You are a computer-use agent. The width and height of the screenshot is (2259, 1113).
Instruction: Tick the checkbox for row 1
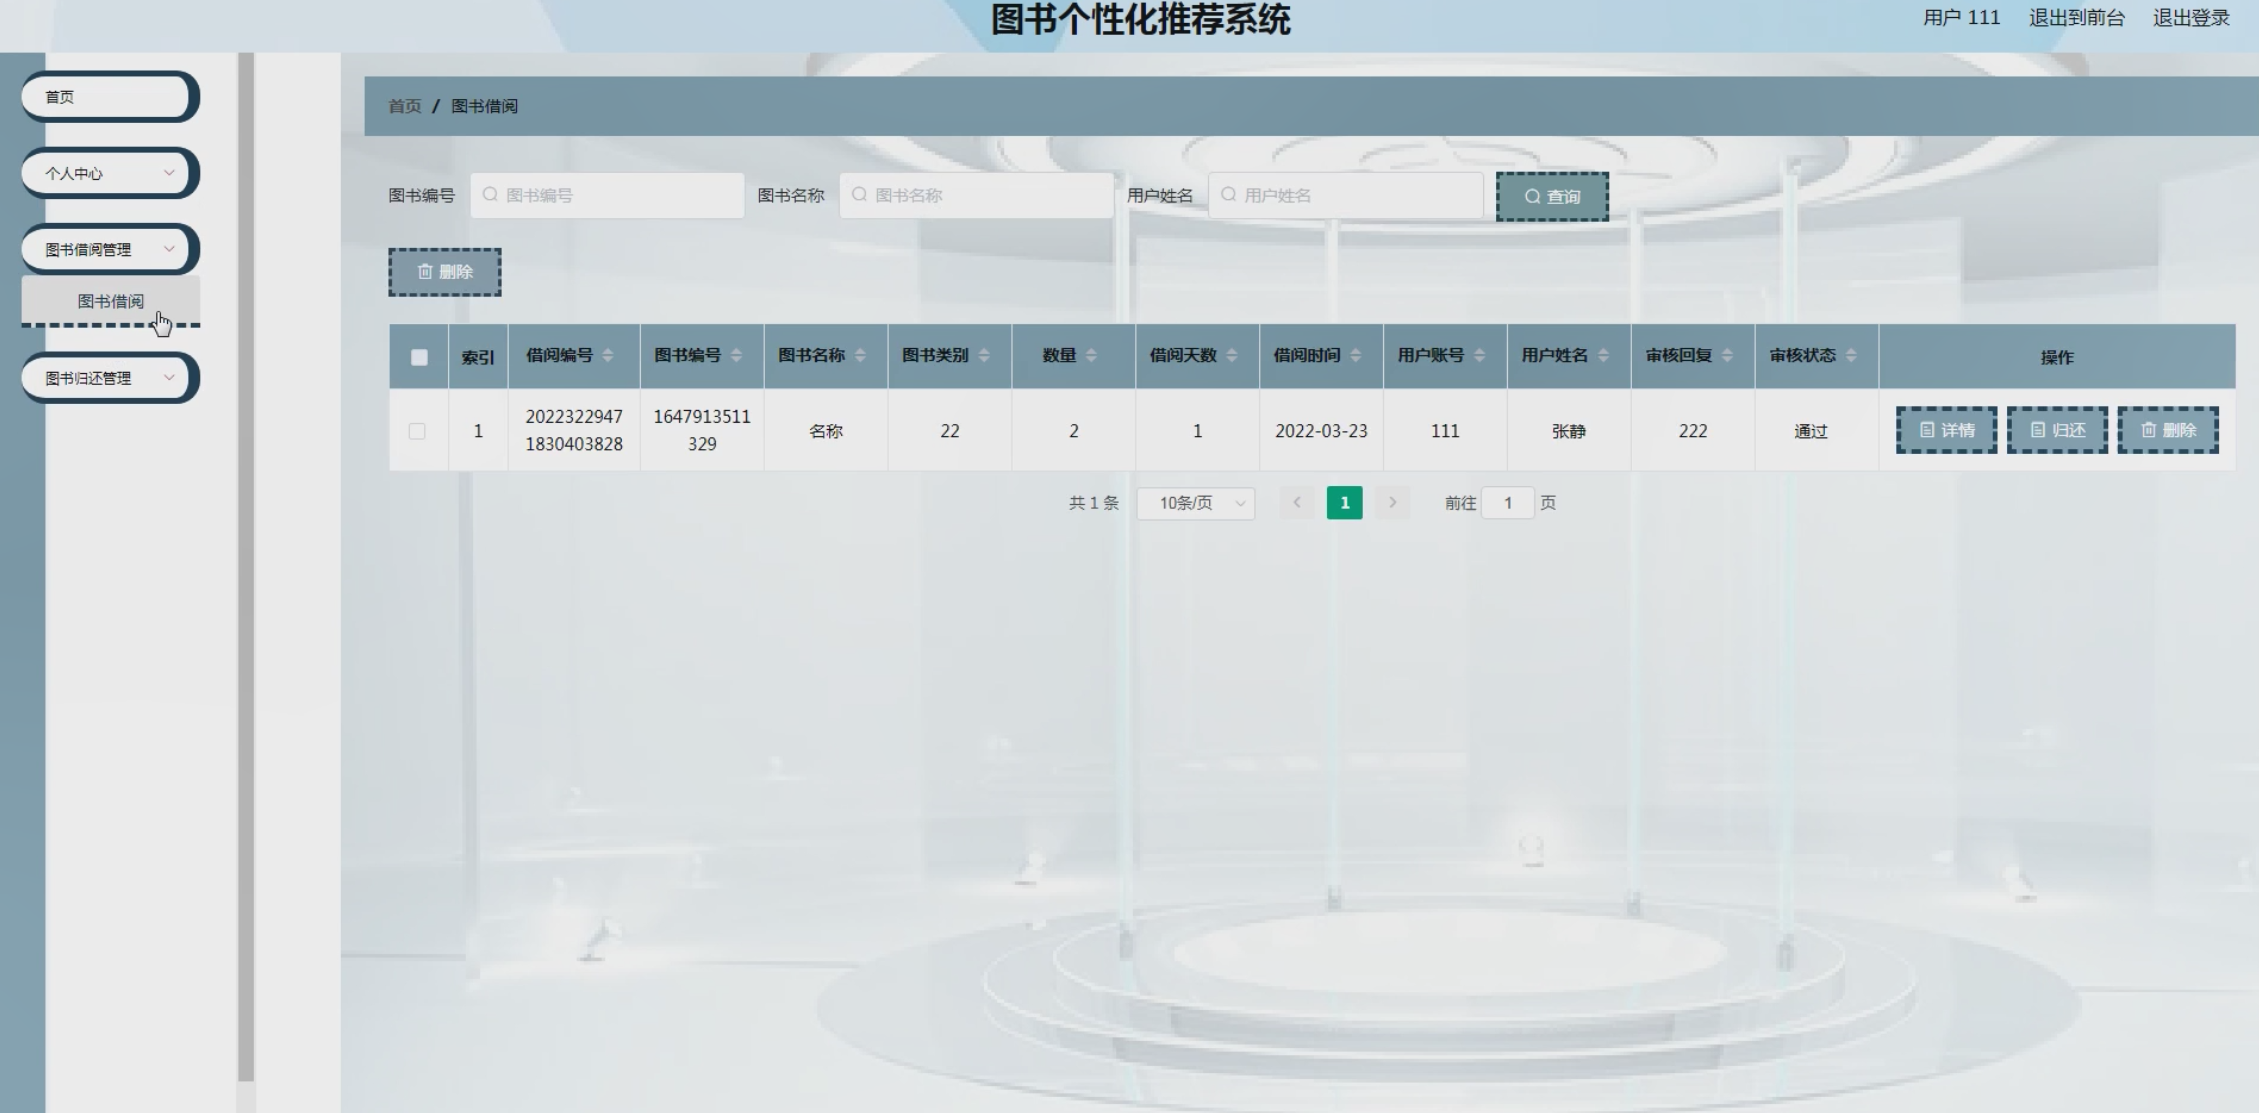[x=417, y=431]
